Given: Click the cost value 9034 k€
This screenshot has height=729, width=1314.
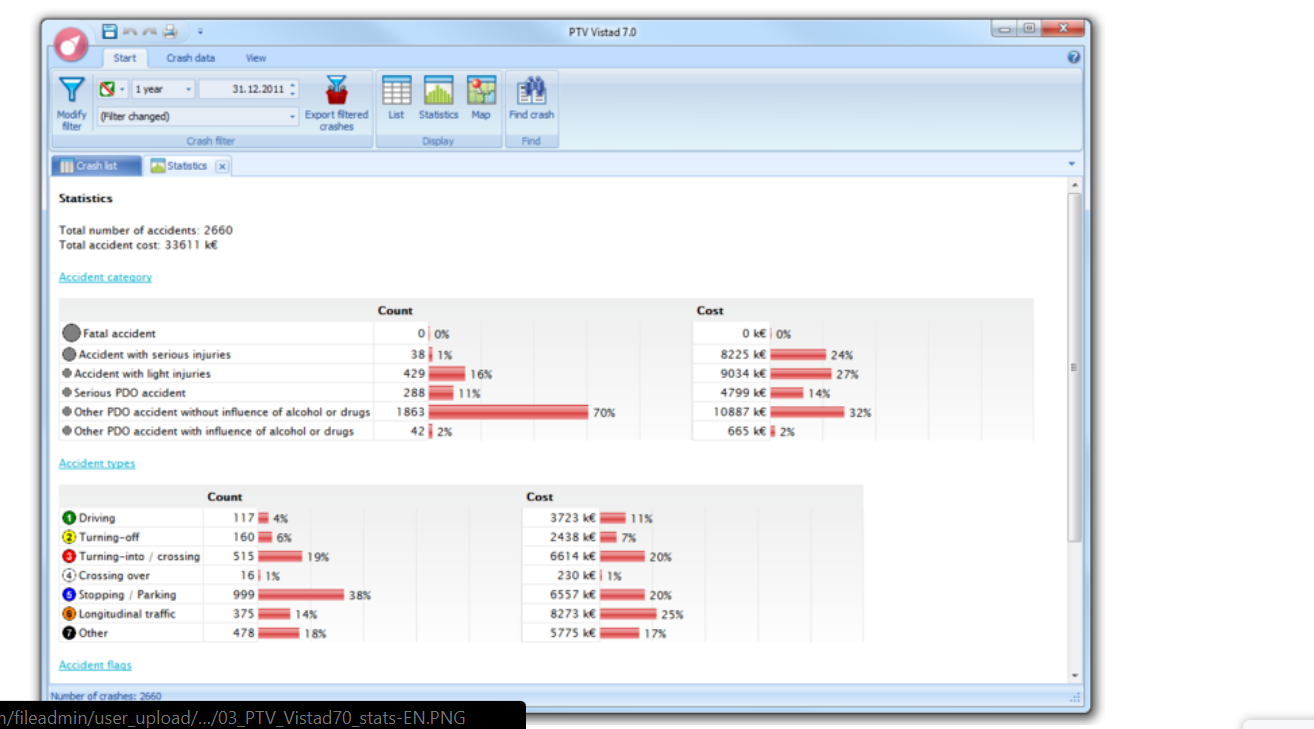Looking at the screenshot, I should coord(743,373).
